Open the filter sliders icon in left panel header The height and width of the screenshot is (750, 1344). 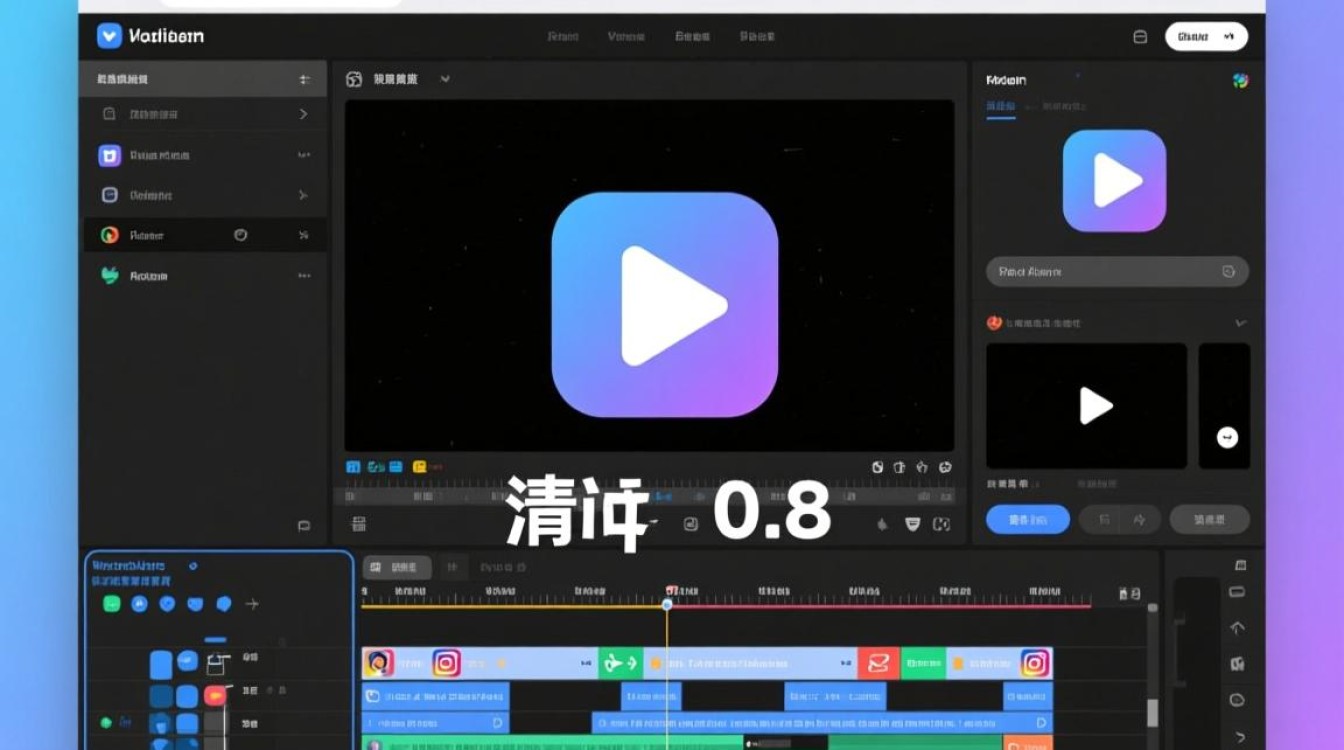click(304, 79)
